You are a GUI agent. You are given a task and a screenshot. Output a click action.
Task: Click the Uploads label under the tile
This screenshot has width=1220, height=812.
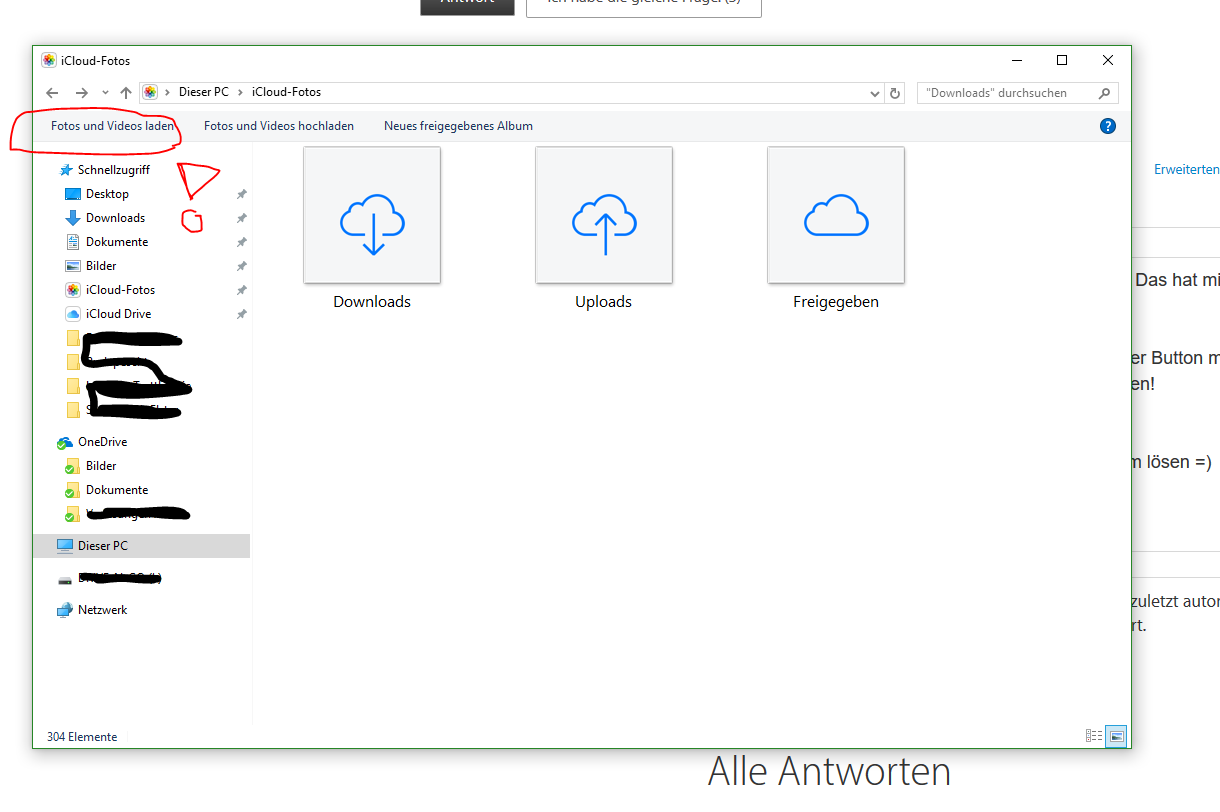(x=603, y=302)
